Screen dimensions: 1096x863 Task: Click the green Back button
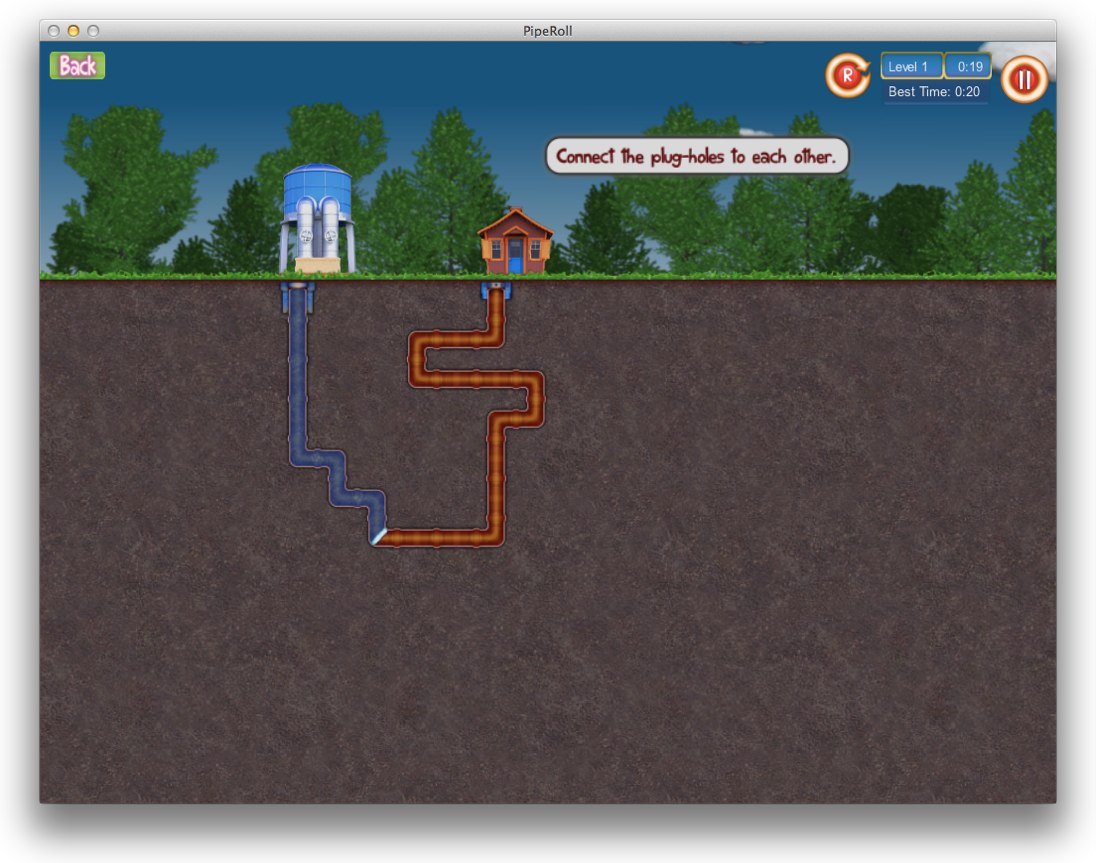(77, 66)
